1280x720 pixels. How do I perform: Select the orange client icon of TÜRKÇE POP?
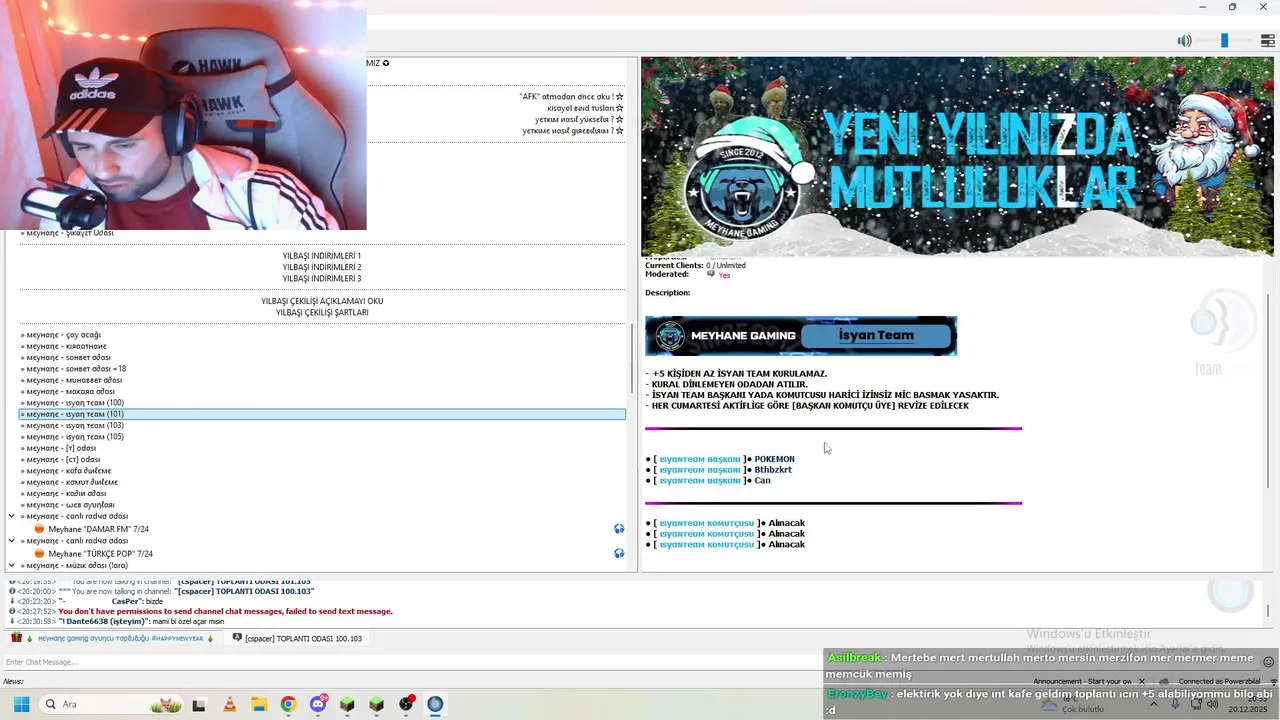tap(39, 553)
